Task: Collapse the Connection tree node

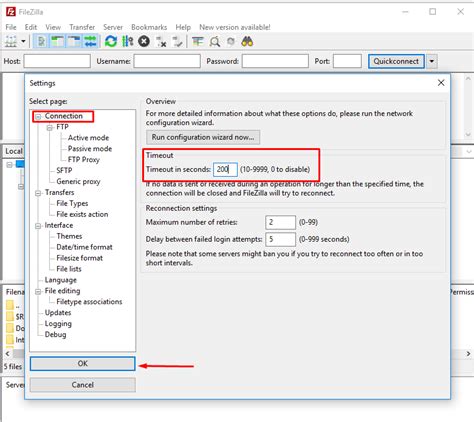Action: pyautogui.click(x=38, y=117)
